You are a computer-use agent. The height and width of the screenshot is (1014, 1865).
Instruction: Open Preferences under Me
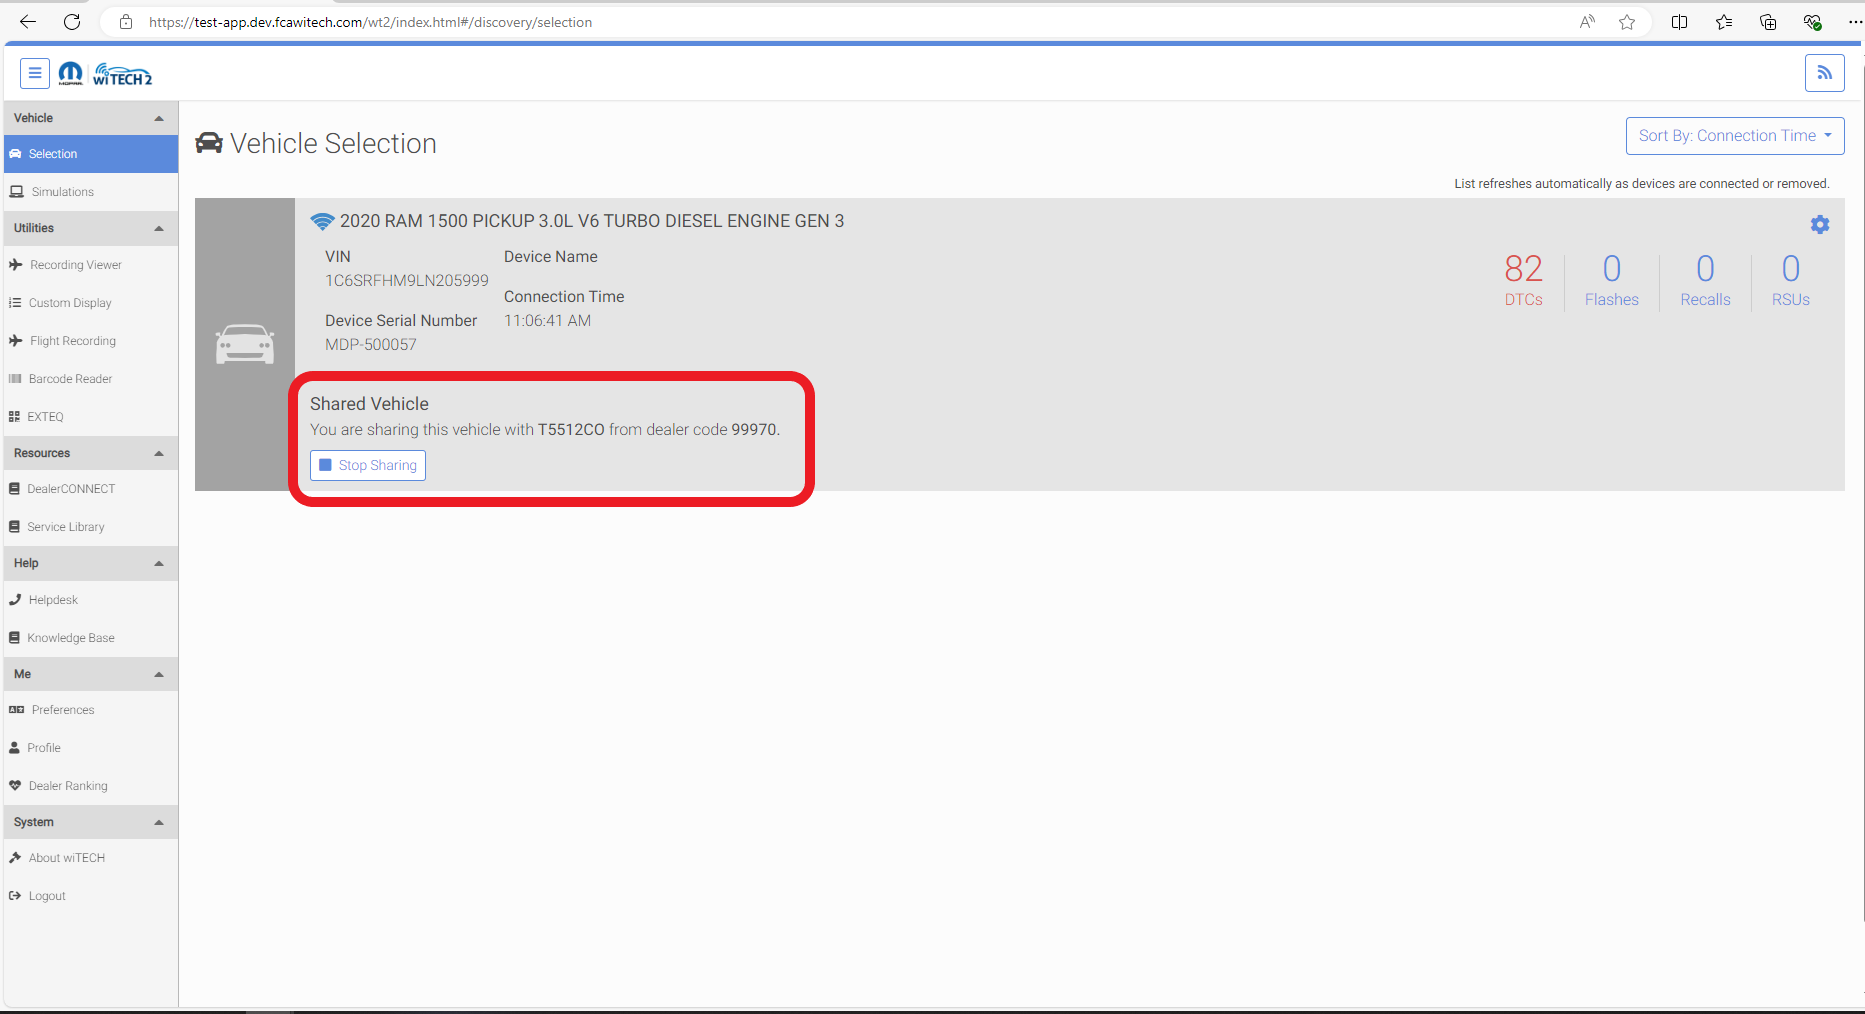tap(91, 710)
